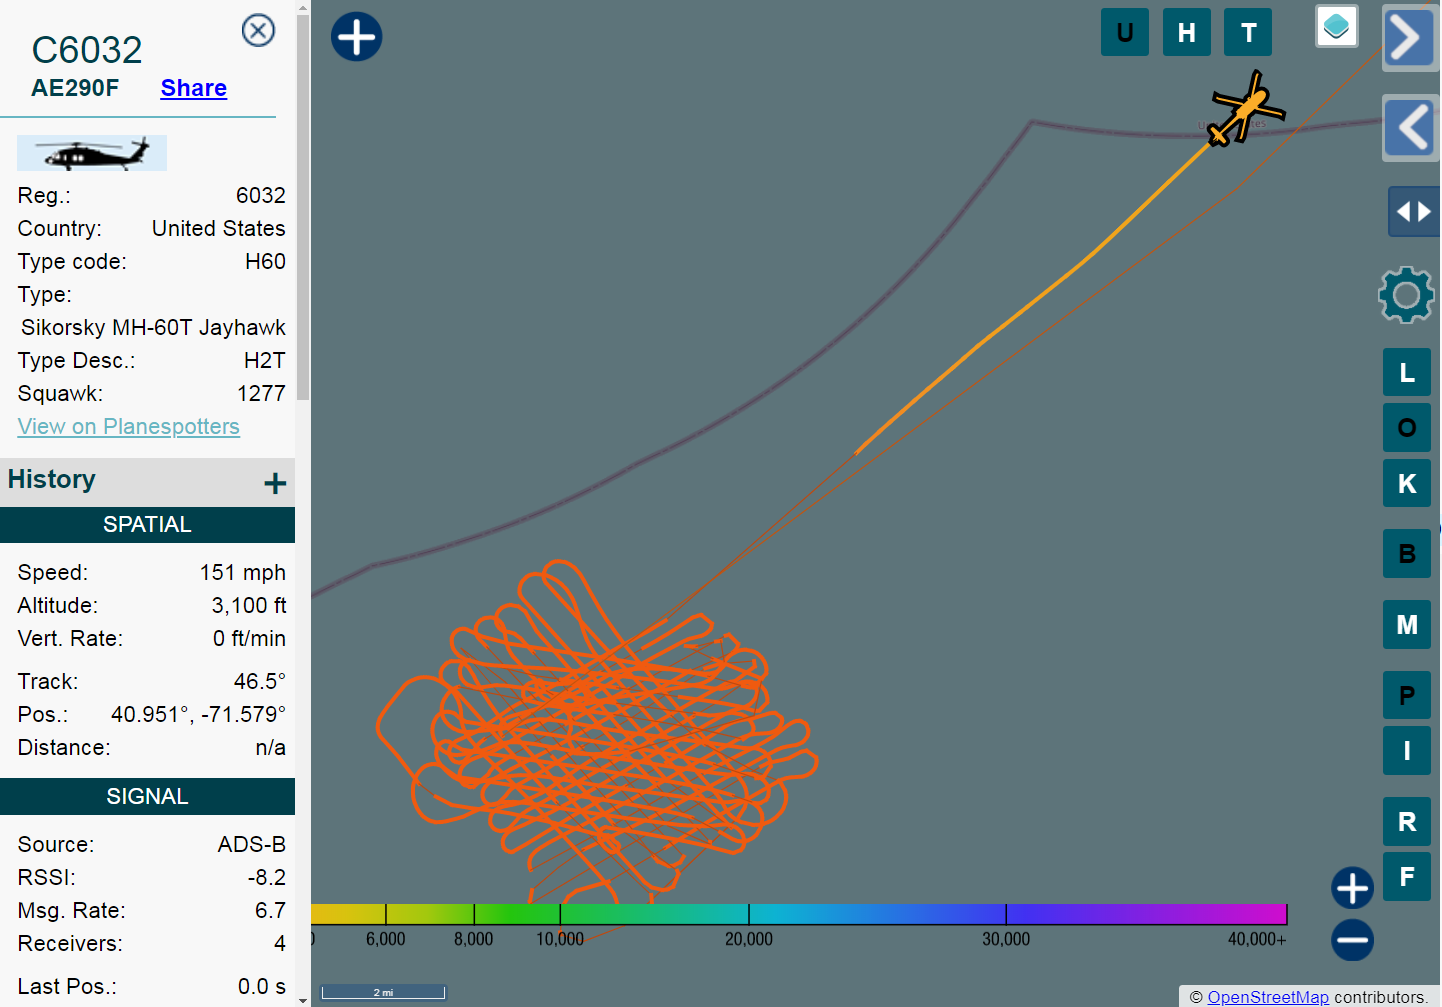1442x1007 pixels.
Task: Toggle the P map button
Action: 1407,695
